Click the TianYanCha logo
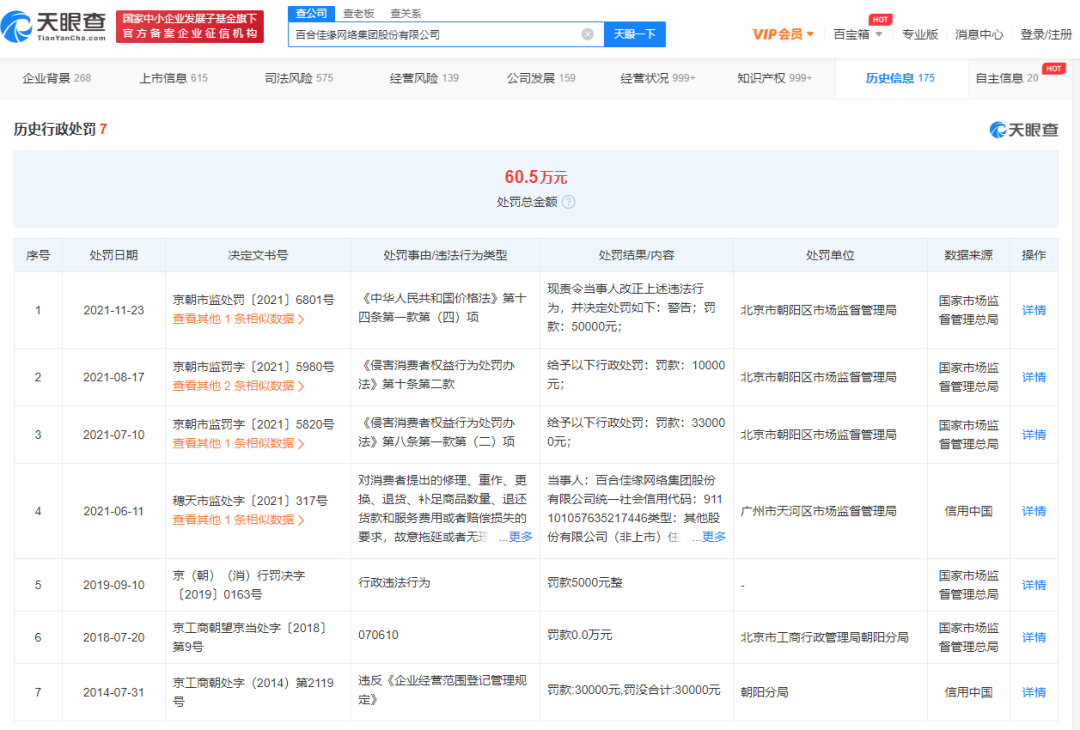1080x730 pixels. (x=54, y=26)
